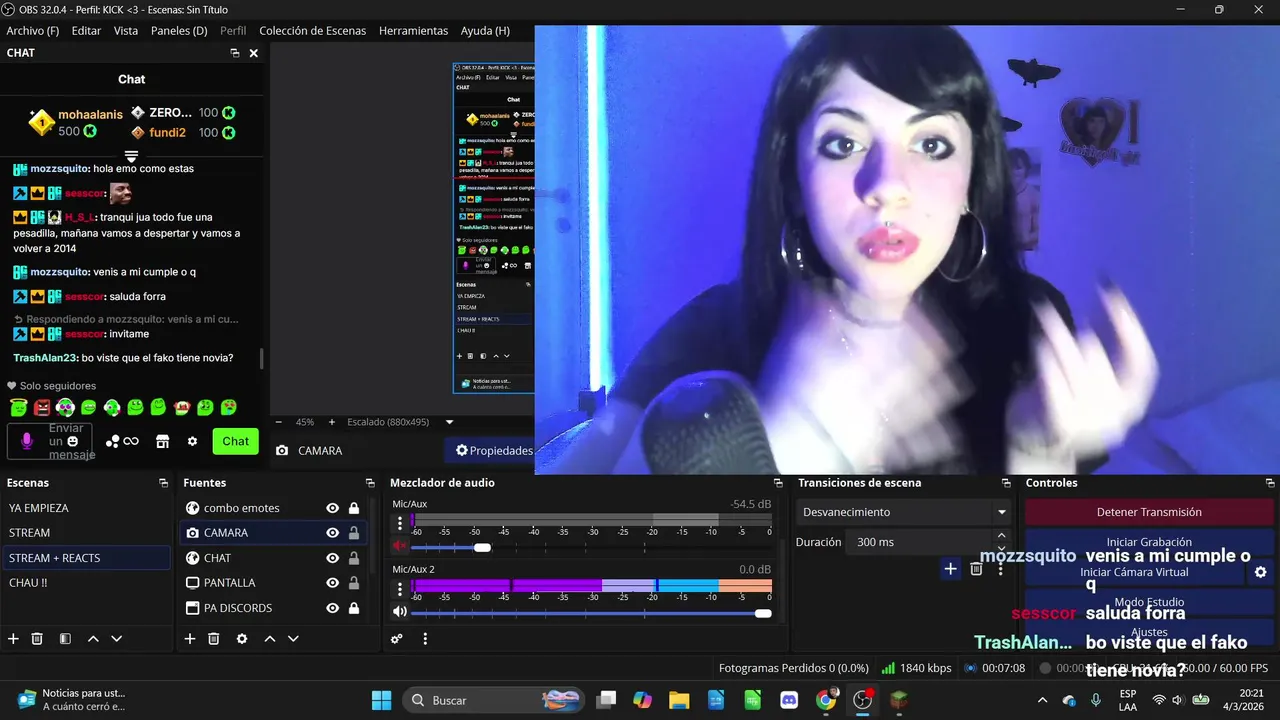Move source down in Fuentes list
This screenshot has width=1280, height=720.
[293, 639]
